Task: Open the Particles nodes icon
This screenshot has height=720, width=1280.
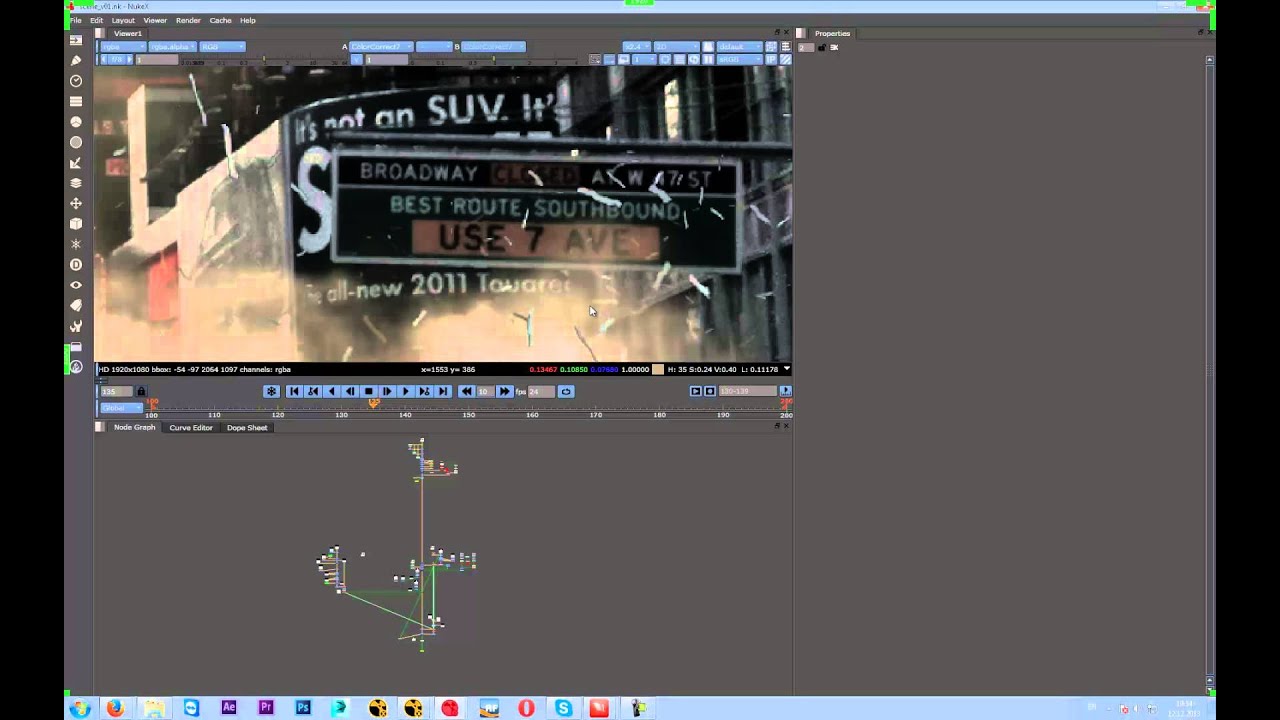Action: (x=76, y=244)
